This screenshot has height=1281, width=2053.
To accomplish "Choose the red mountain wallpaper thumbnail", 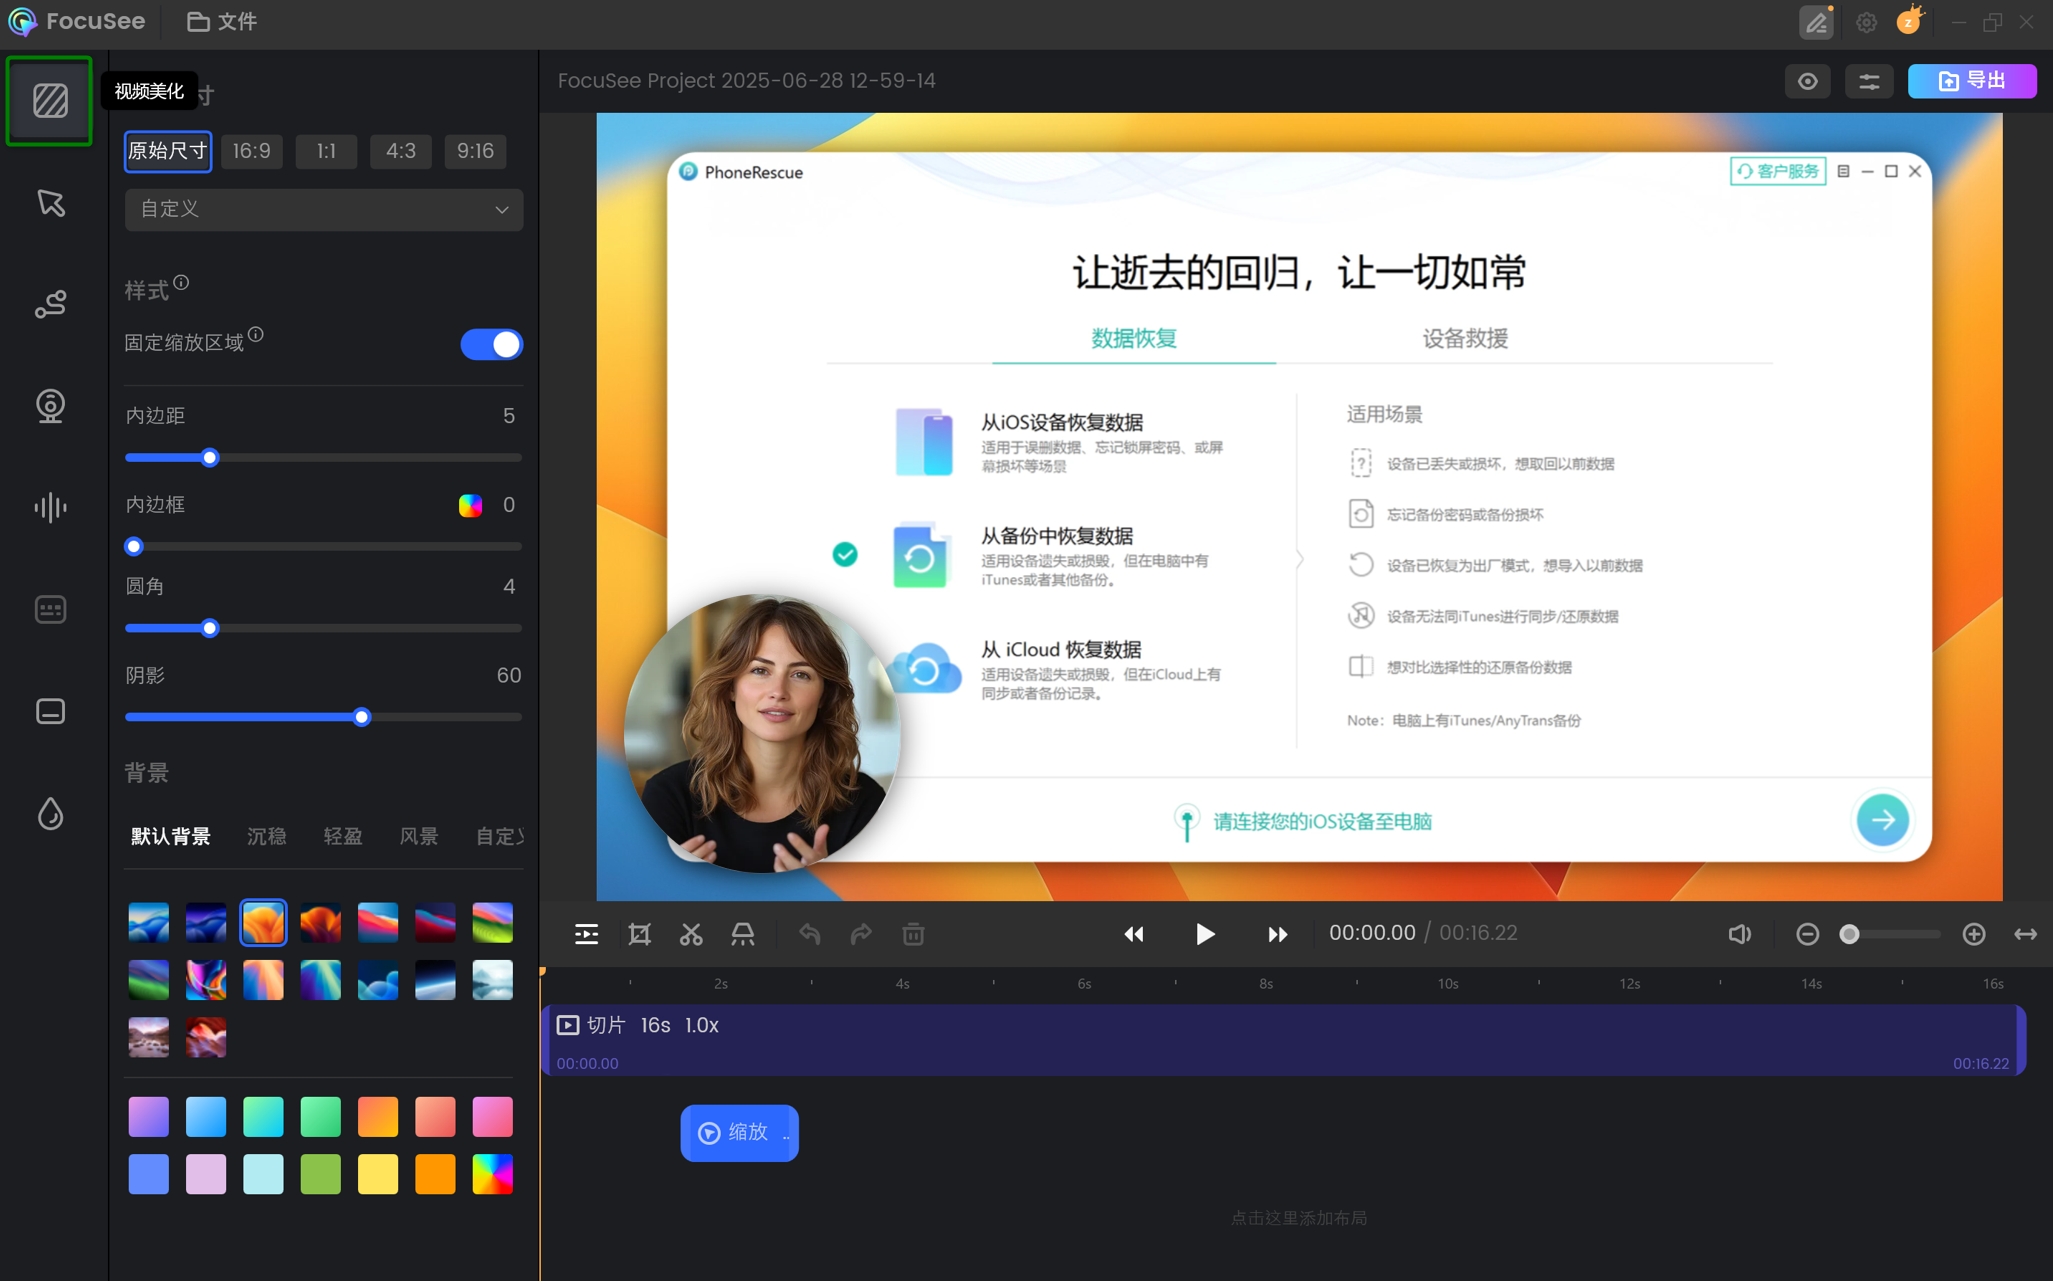I will pyautogui.click(x=206, y=1037).
